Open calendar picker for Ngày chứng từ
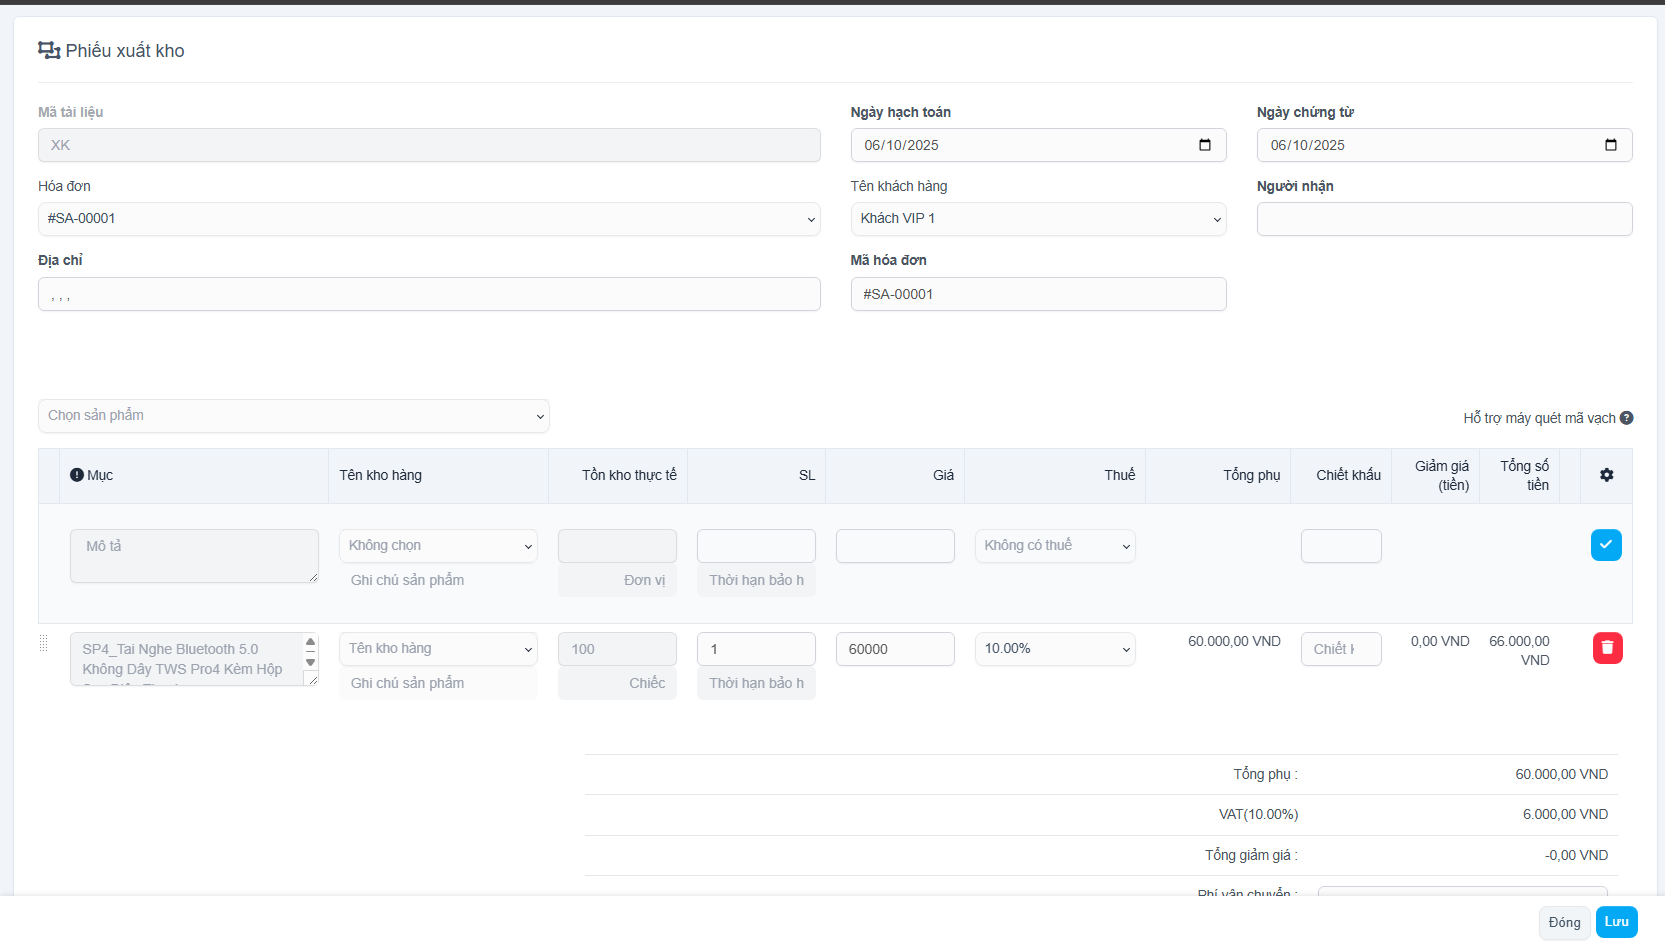Image resolution: width=1665 pixels, height=947 pixels. click(1610, 145)
